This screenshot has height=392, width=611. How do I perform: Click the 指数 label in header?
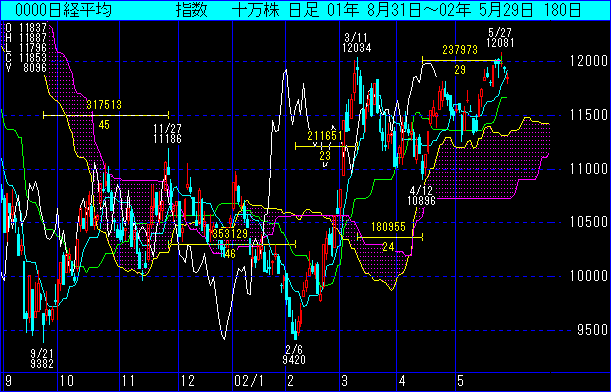[x=191, y=11]
